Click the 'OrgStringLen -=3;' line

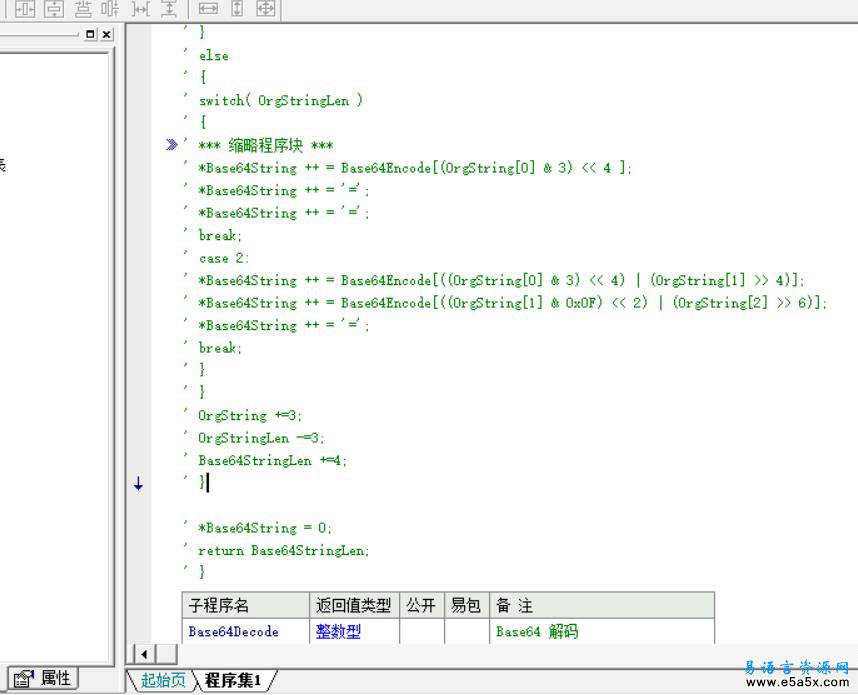pyautogui.click(x=260, y=438)
